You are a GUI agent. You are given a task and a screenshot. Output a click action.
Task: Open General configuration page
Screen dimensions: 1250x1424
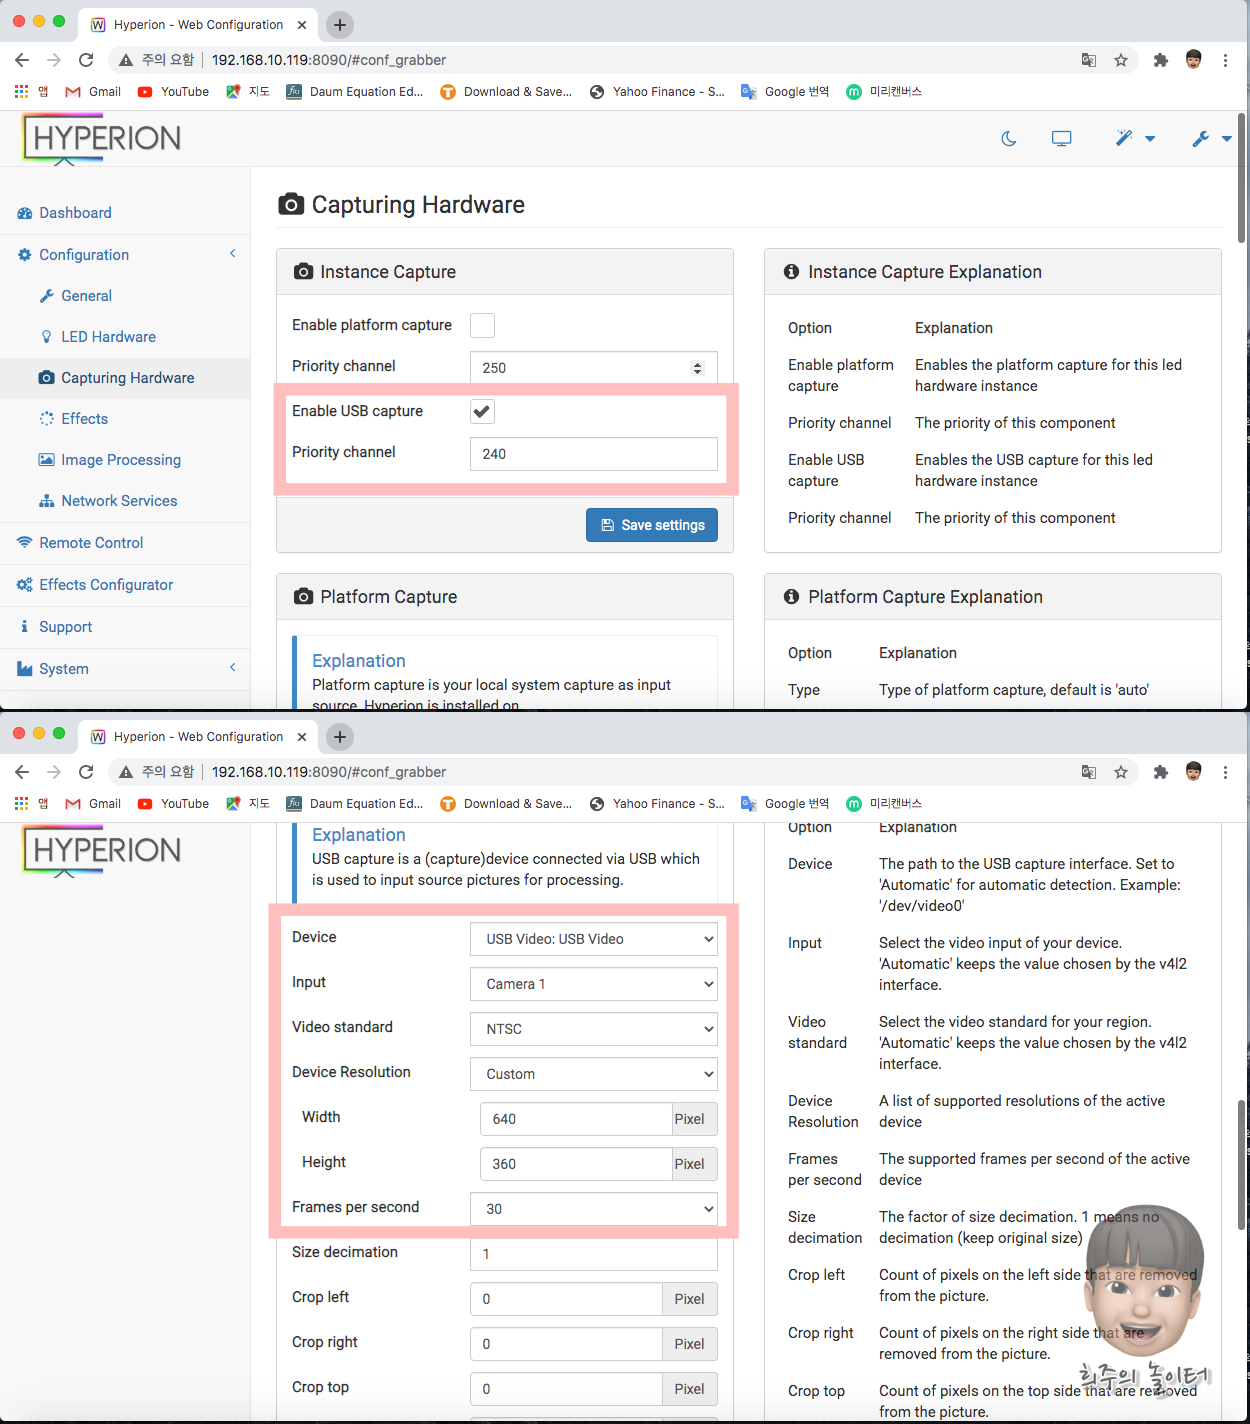(86, 296)
